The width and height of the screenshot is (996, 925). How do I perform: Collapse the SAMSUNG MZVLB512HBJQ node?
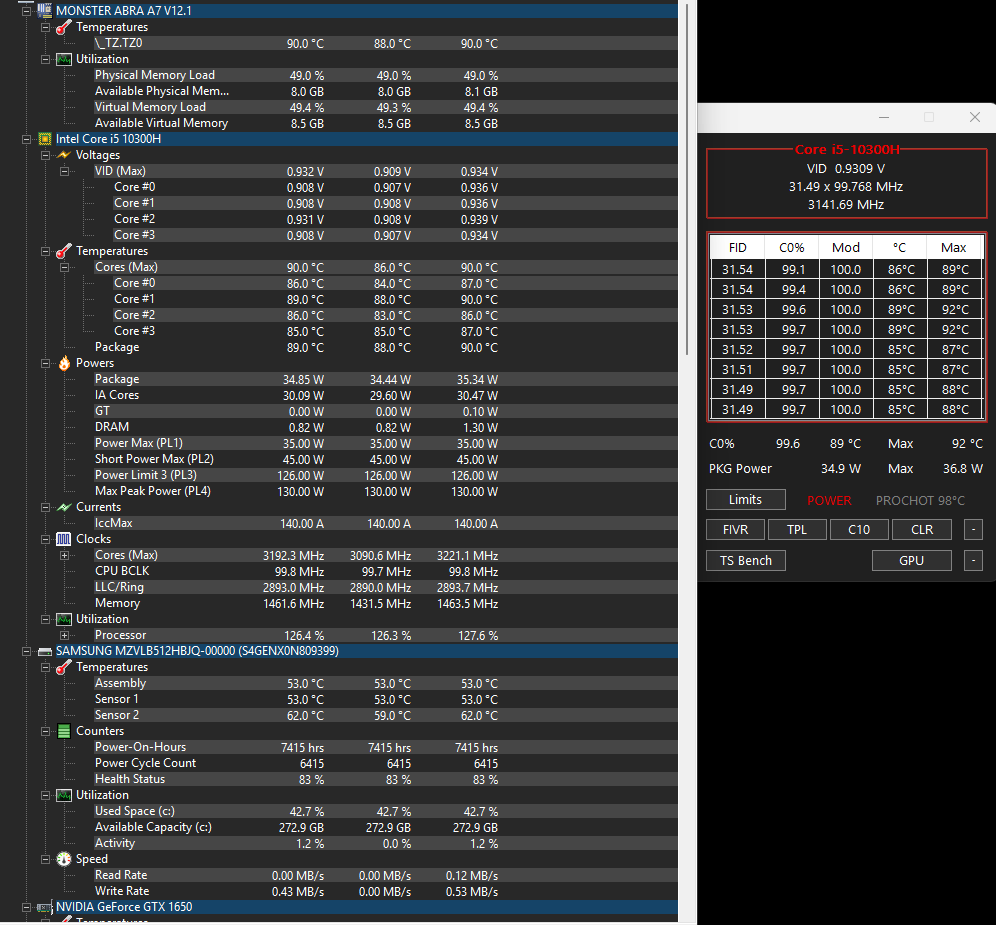coord(26,651)
